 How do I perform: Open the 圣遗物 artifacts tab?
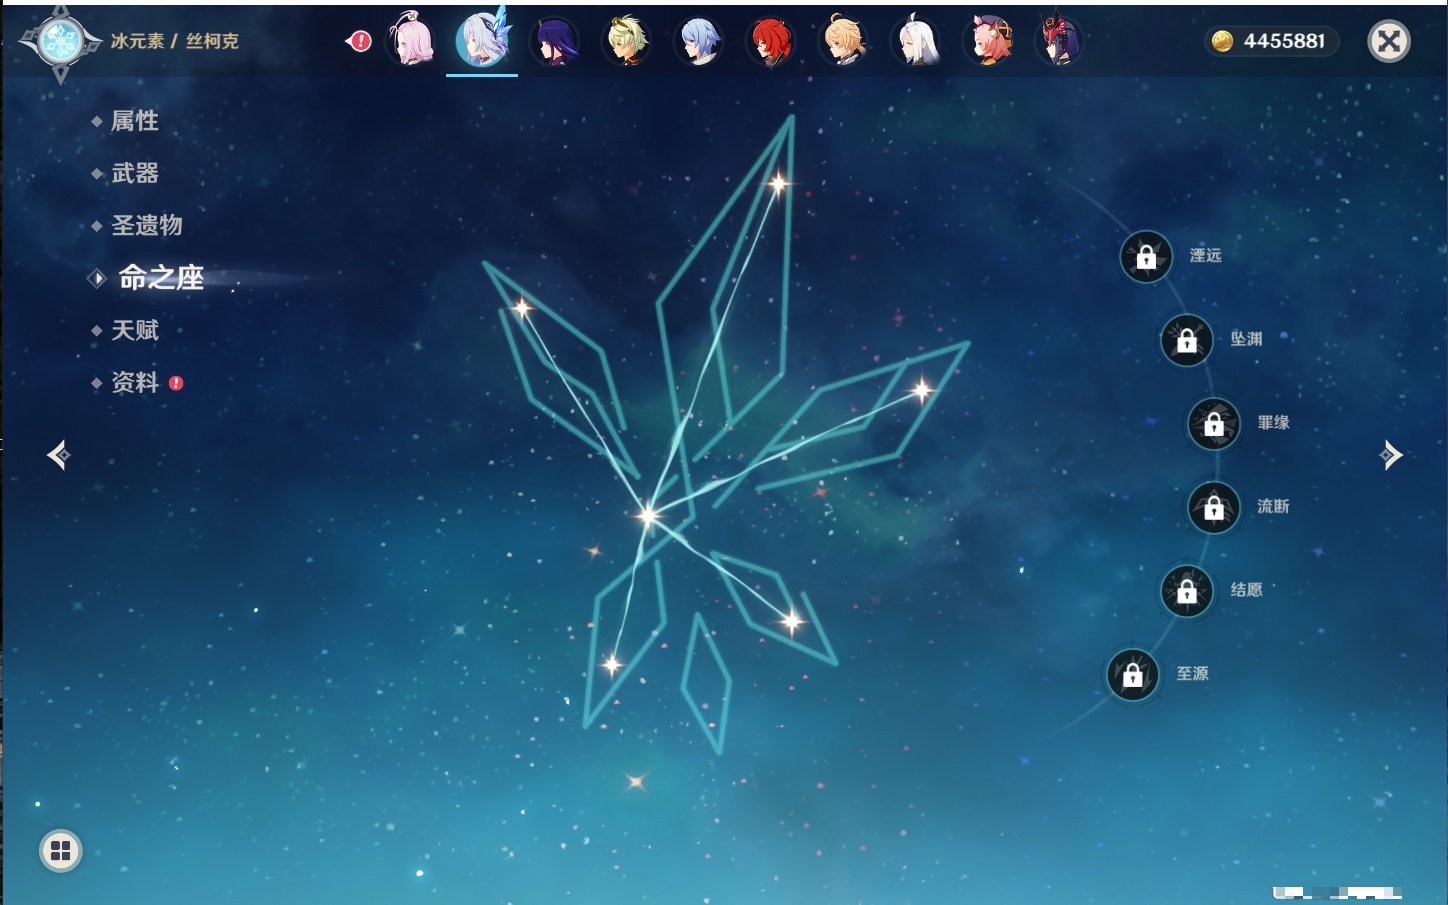pos(146,225)
